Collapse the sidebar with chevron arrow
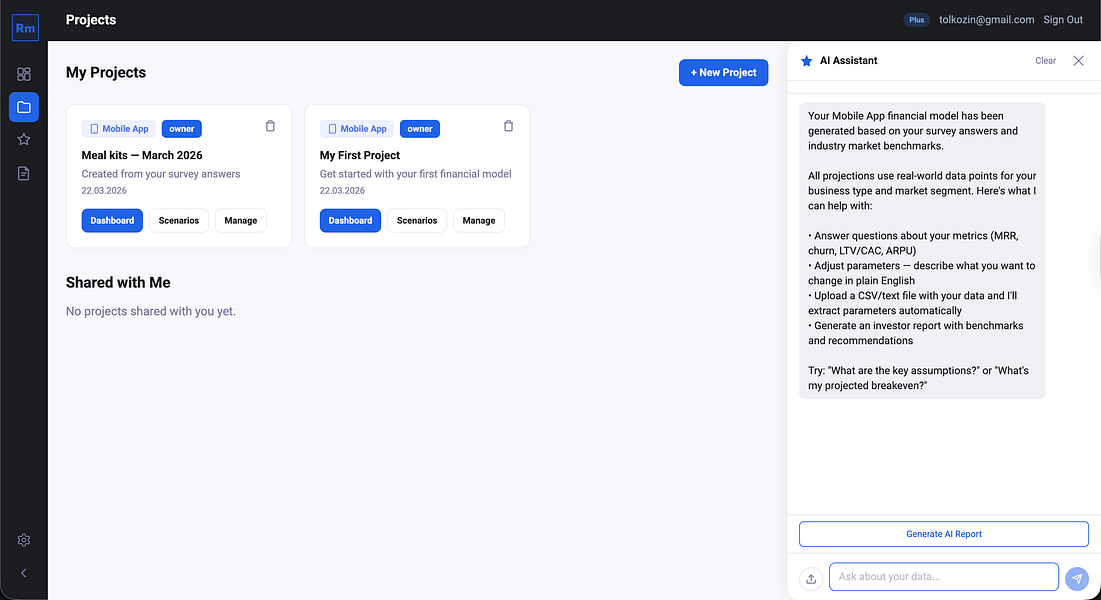Screen dimensions: 1101x600 24,573
